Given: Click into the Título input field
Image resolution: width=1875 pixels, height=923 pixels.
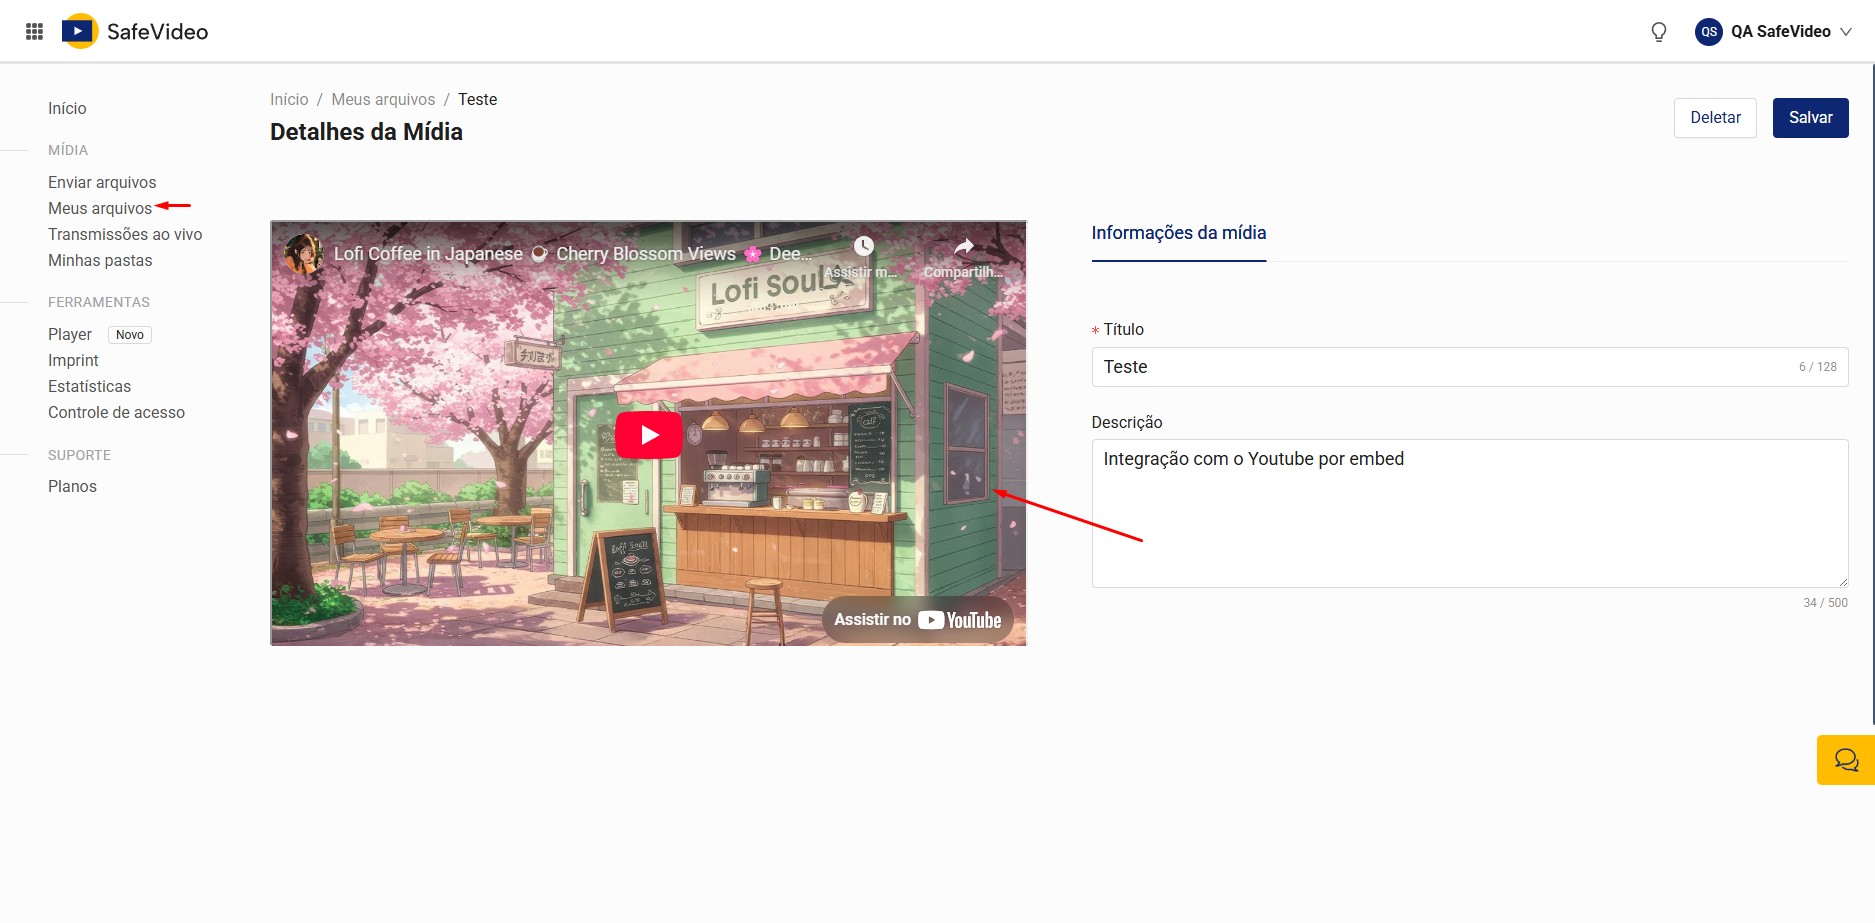Looking at the screenshot, I should tap(1470, 367).
